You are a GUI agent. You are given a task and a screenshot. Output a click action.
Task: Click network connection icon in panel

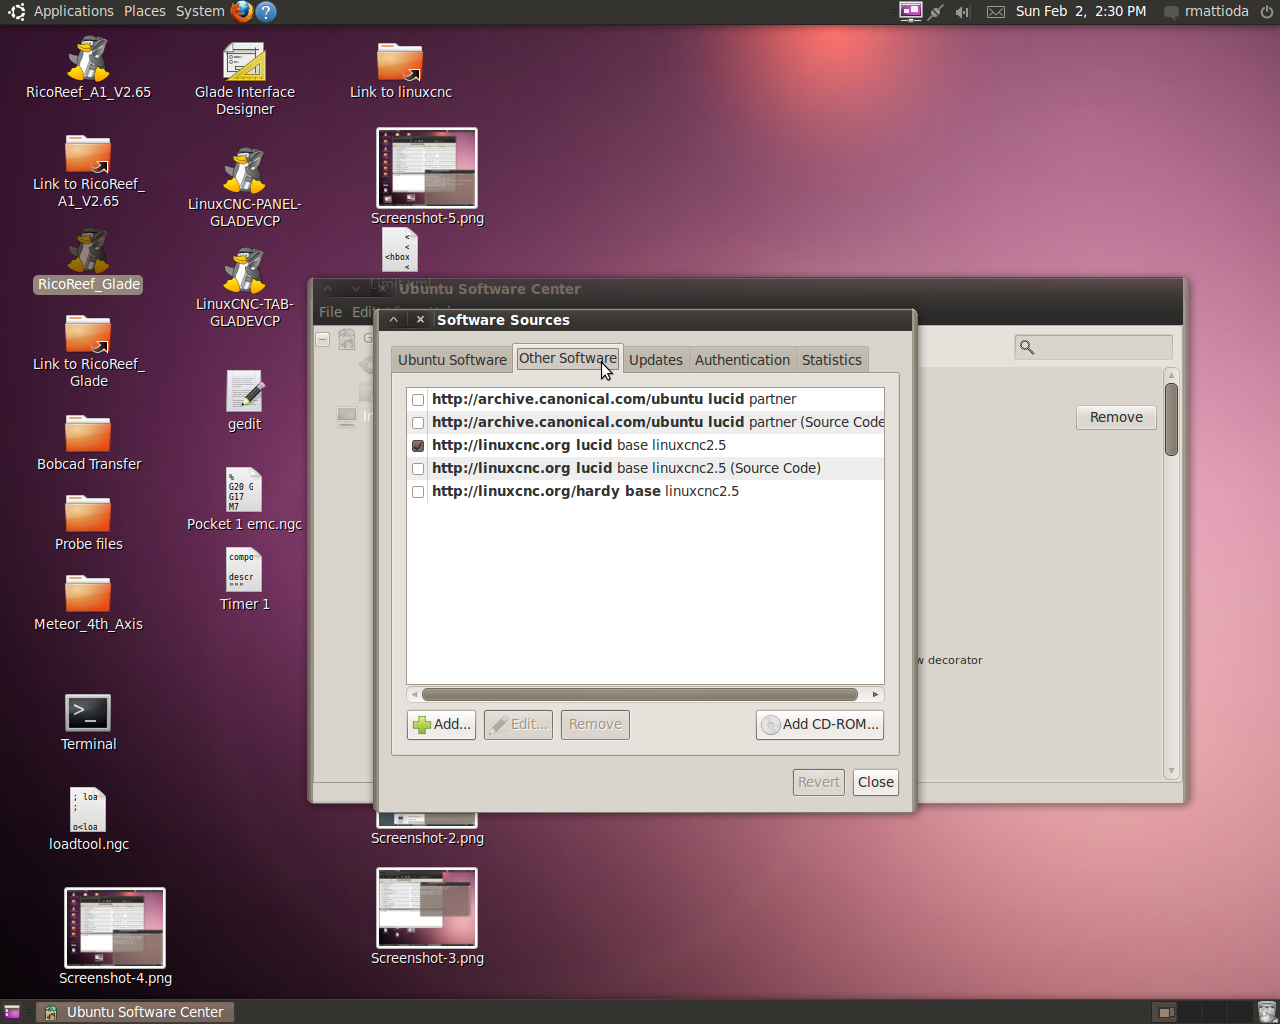[935, 12]
